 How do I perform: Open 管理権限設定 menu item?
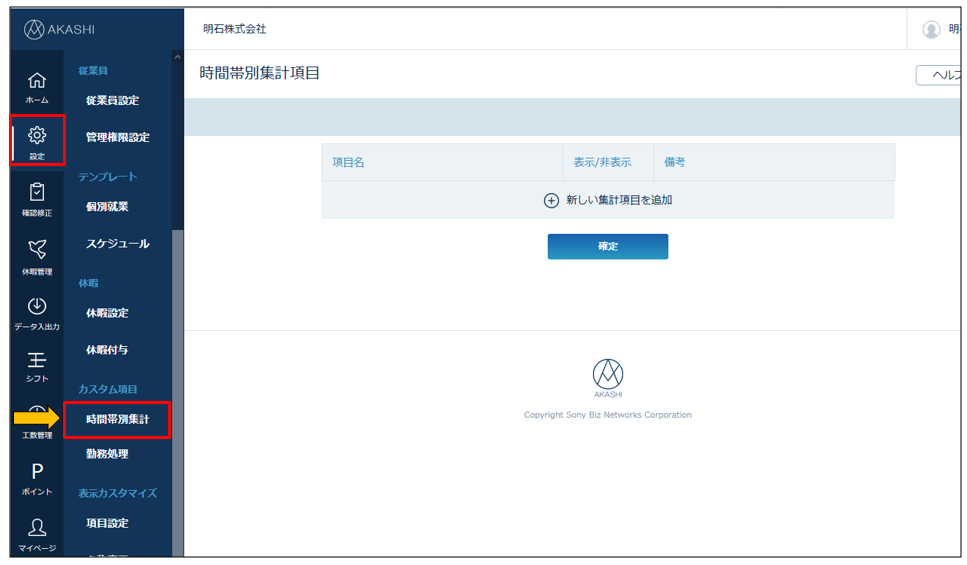tap(117, 137)
